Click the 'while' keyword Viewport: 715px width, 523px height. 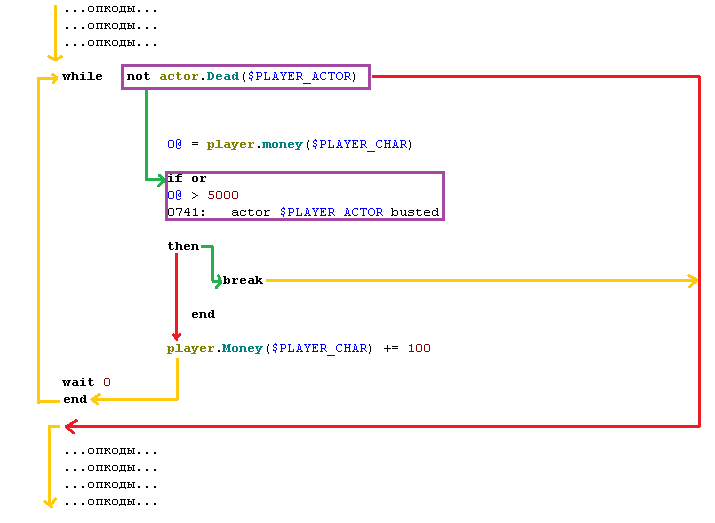pos(82,76)
